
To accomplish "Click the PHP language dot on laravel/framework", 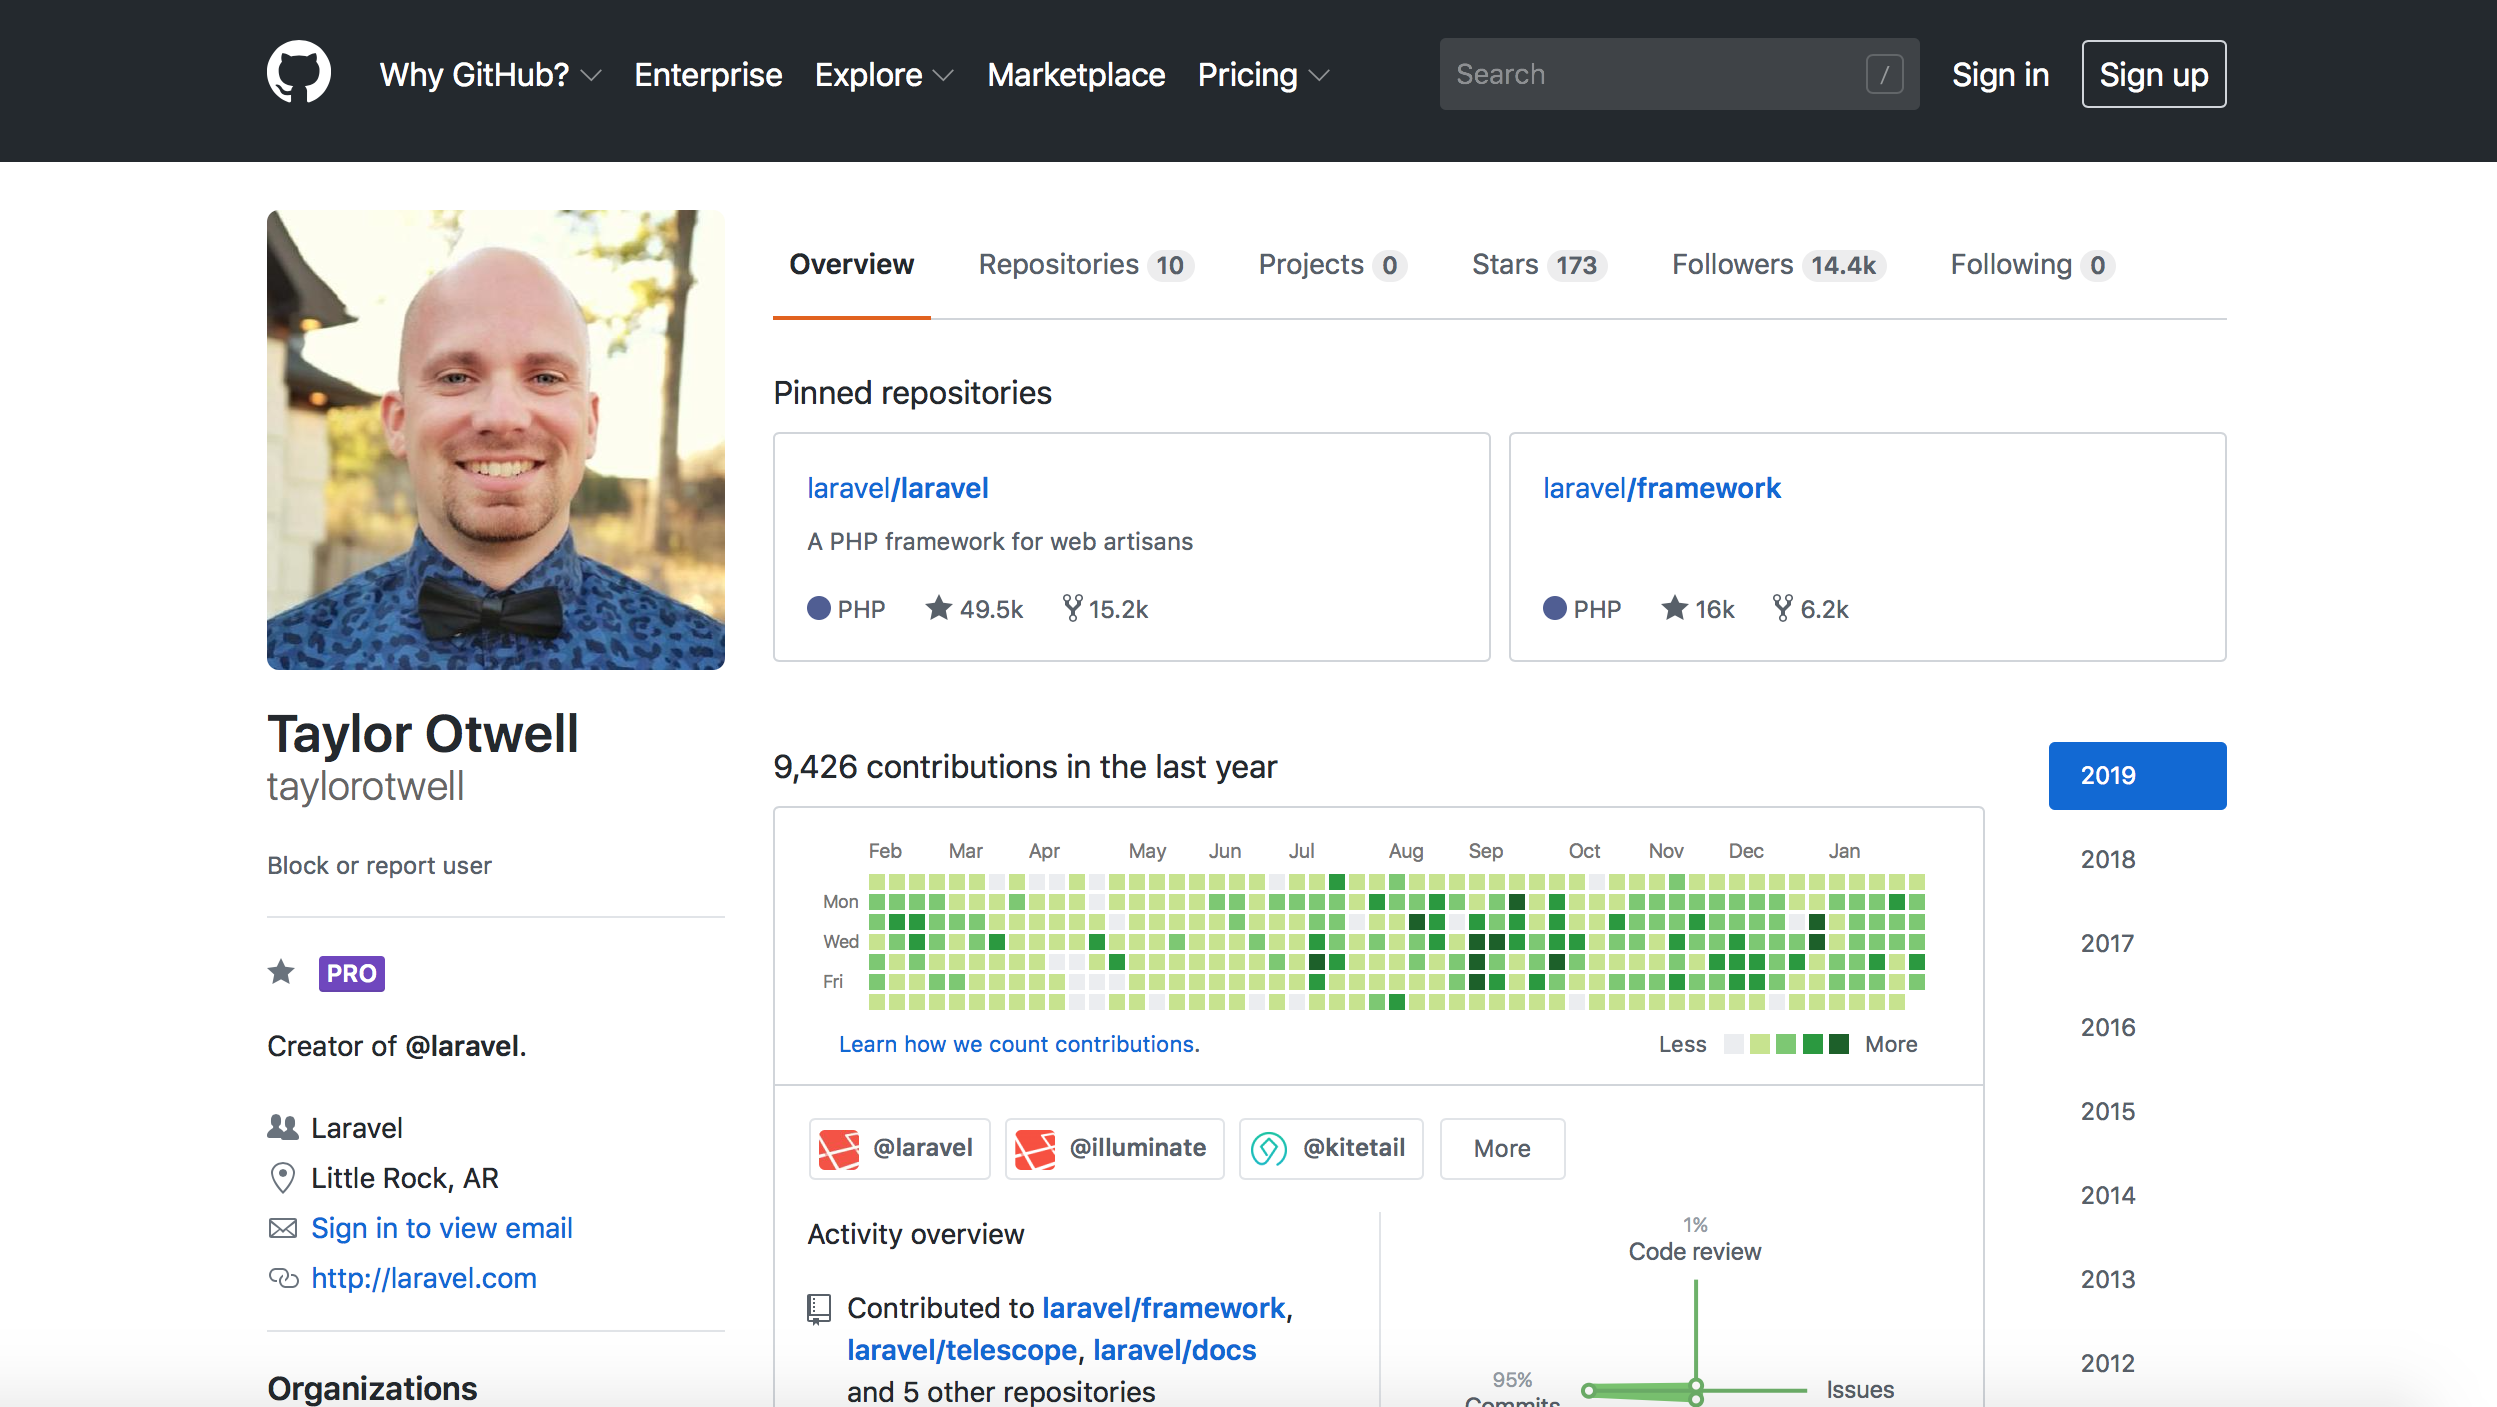I will [x=1555, y=608].
